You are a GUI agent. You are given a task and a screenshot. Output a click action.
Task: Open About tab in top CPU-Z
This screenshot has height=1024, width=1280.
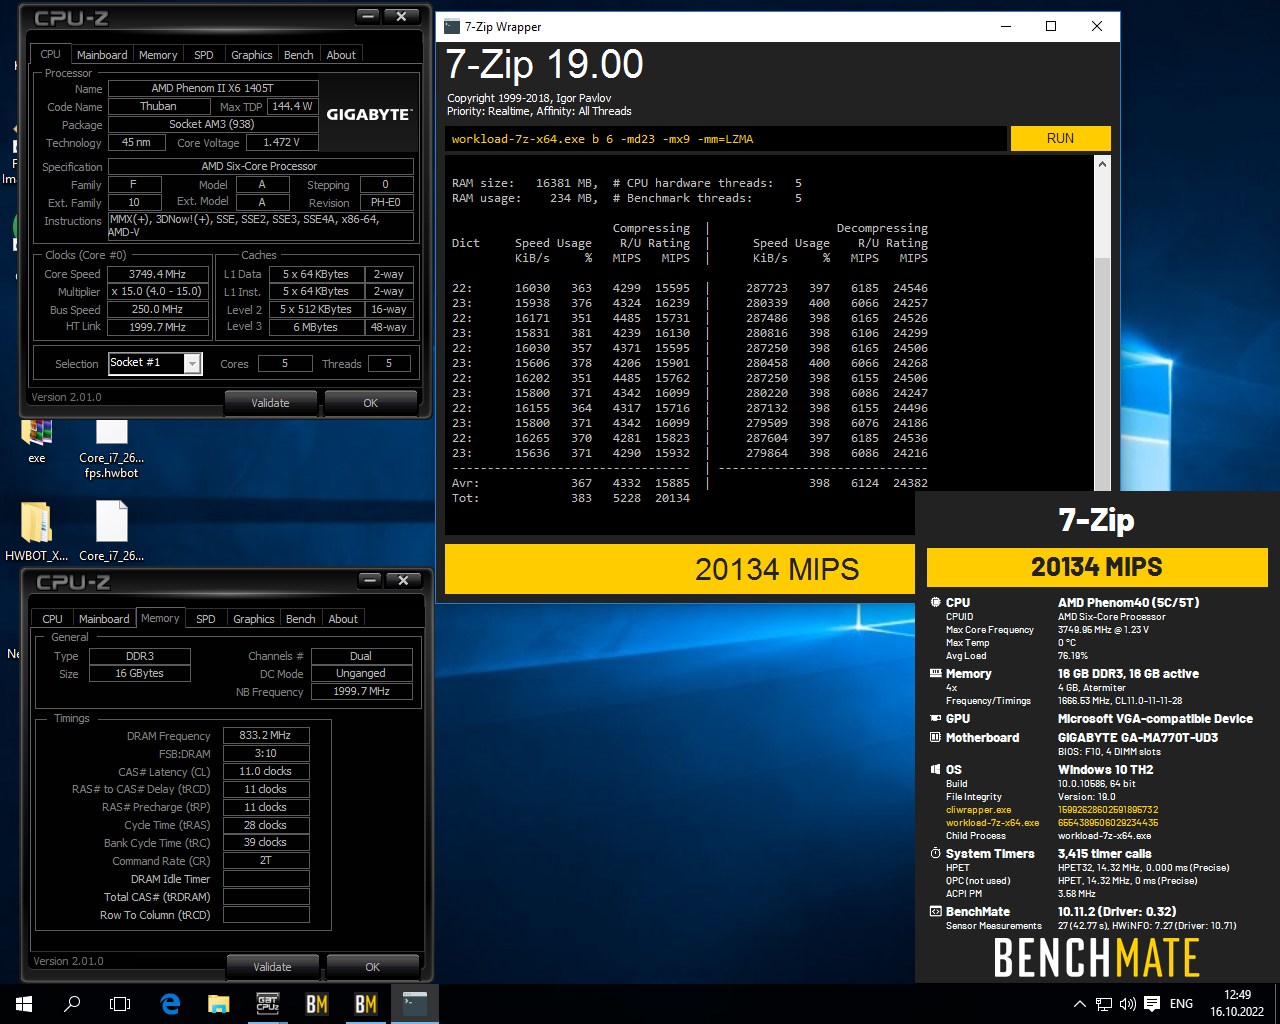pyautogui.click(x=341, y=55)
